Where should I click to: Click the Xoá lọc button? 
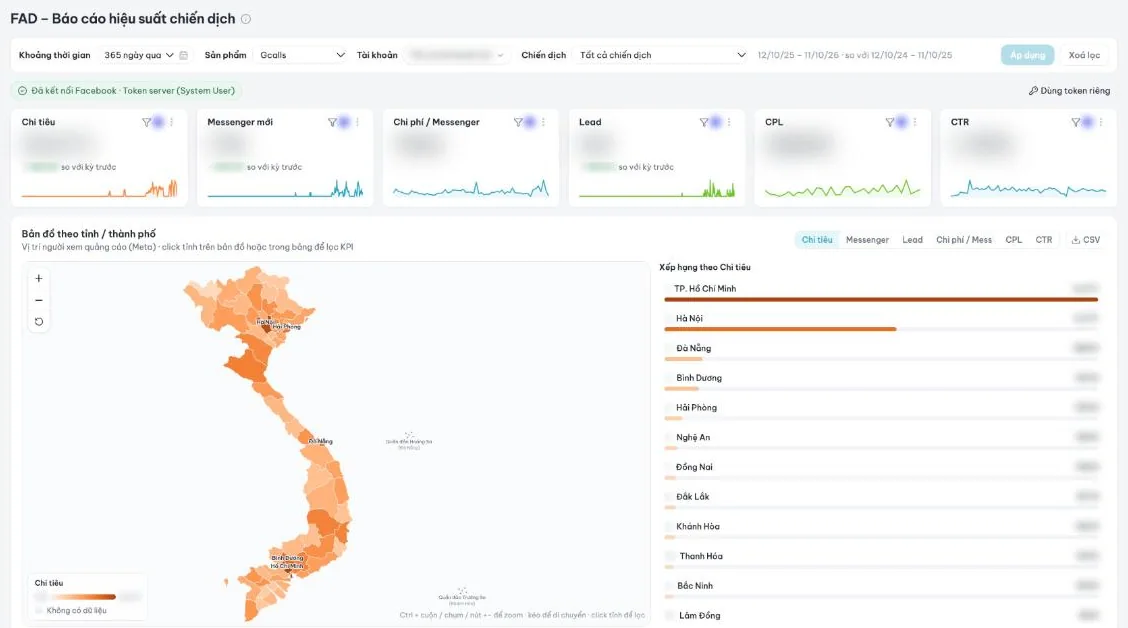[1084, 55]
